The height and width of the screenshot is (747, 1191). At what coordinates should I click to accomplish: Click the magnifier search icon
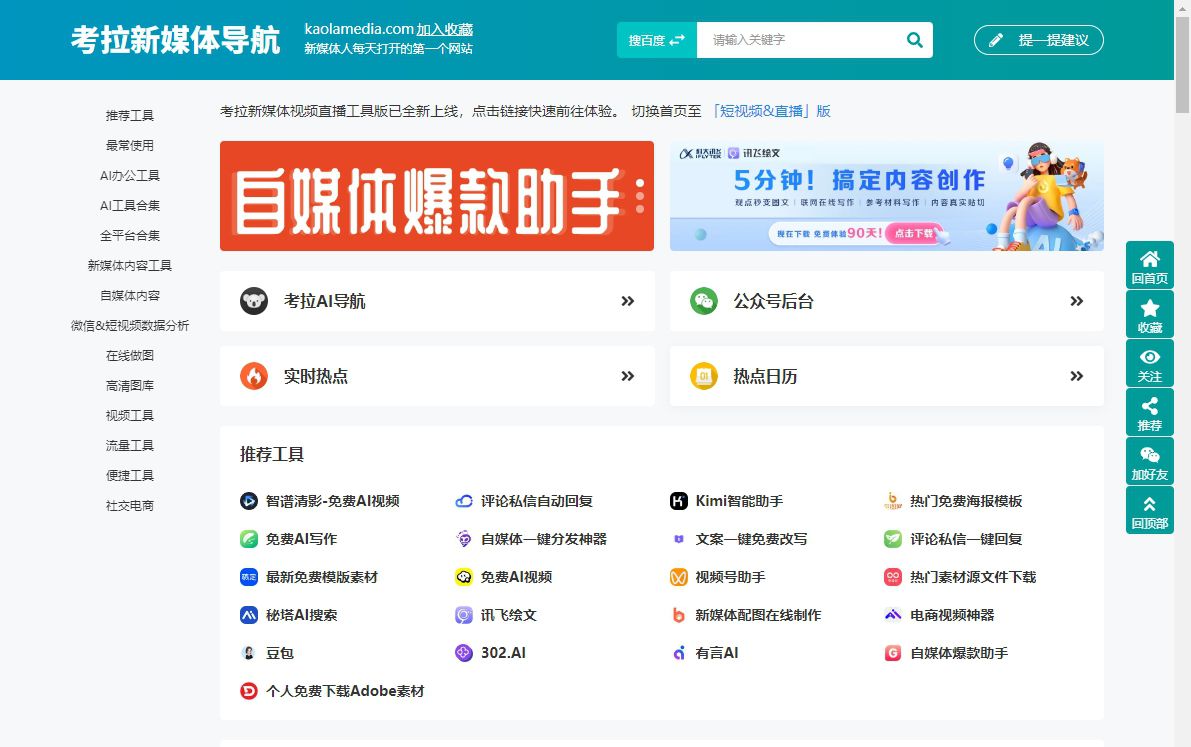click(x=915, y=40)
